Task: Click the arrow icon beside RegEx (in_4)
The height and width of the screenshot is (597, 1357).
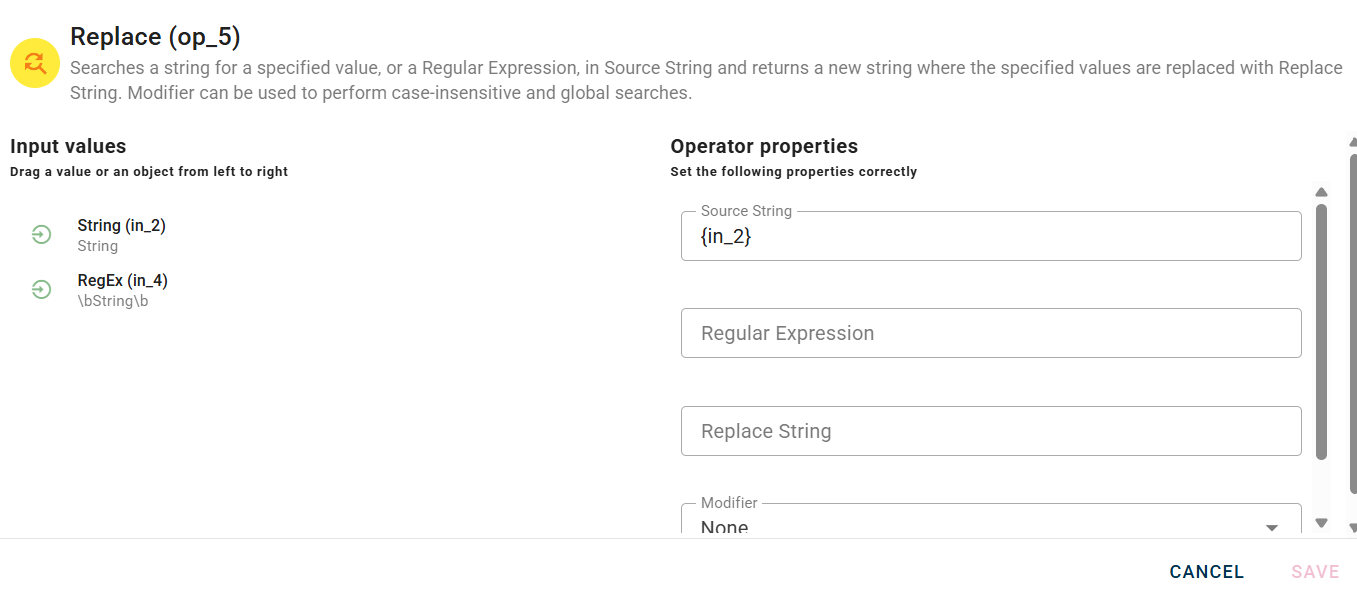Action: click(41, 289)
